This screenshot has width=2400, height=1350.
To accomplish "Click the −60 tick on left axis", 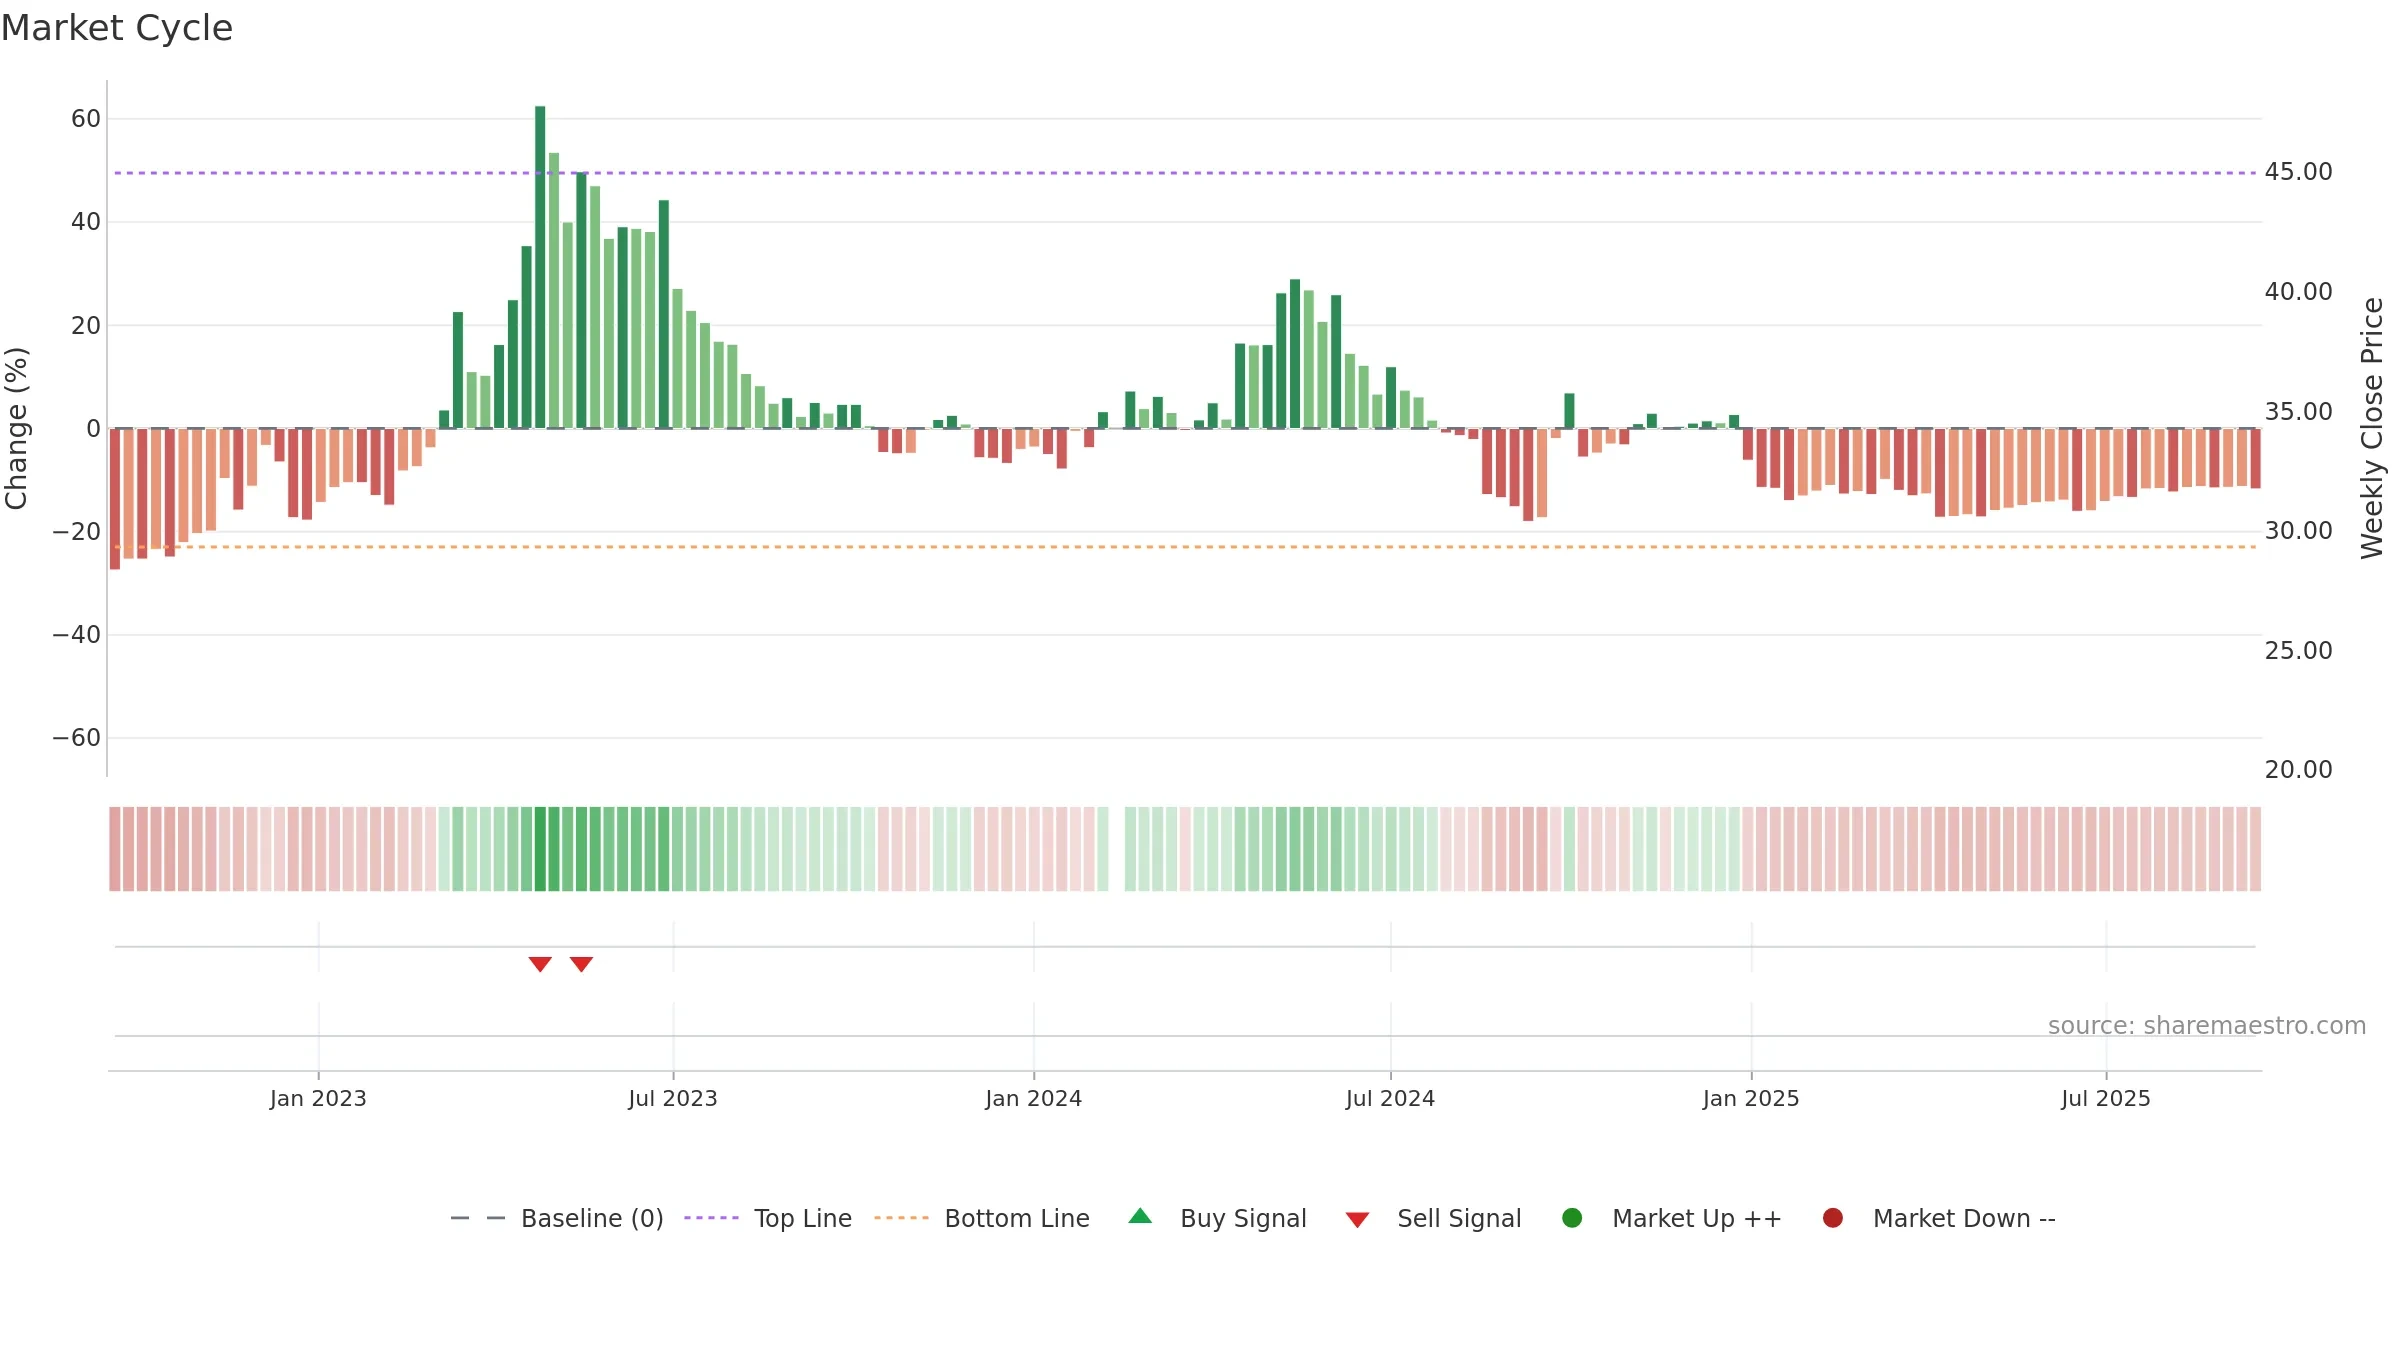I will coord(77,738).
